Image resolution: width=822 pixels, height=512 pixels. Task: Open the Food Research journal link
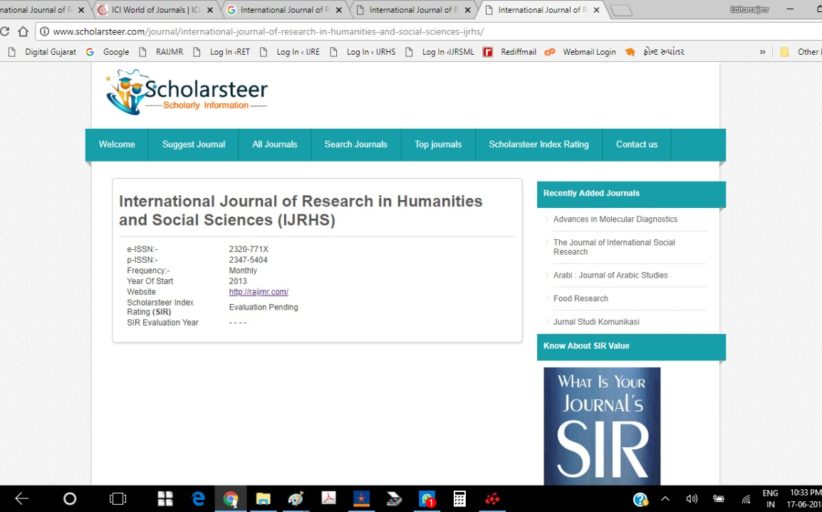tap(581, 299)
